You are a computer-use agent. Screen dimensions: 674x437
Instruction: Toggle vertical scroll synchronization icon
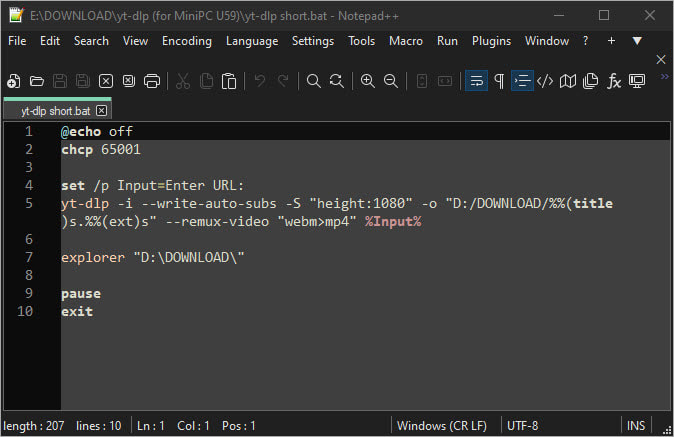pyautogui.click(x=422, y=81)
